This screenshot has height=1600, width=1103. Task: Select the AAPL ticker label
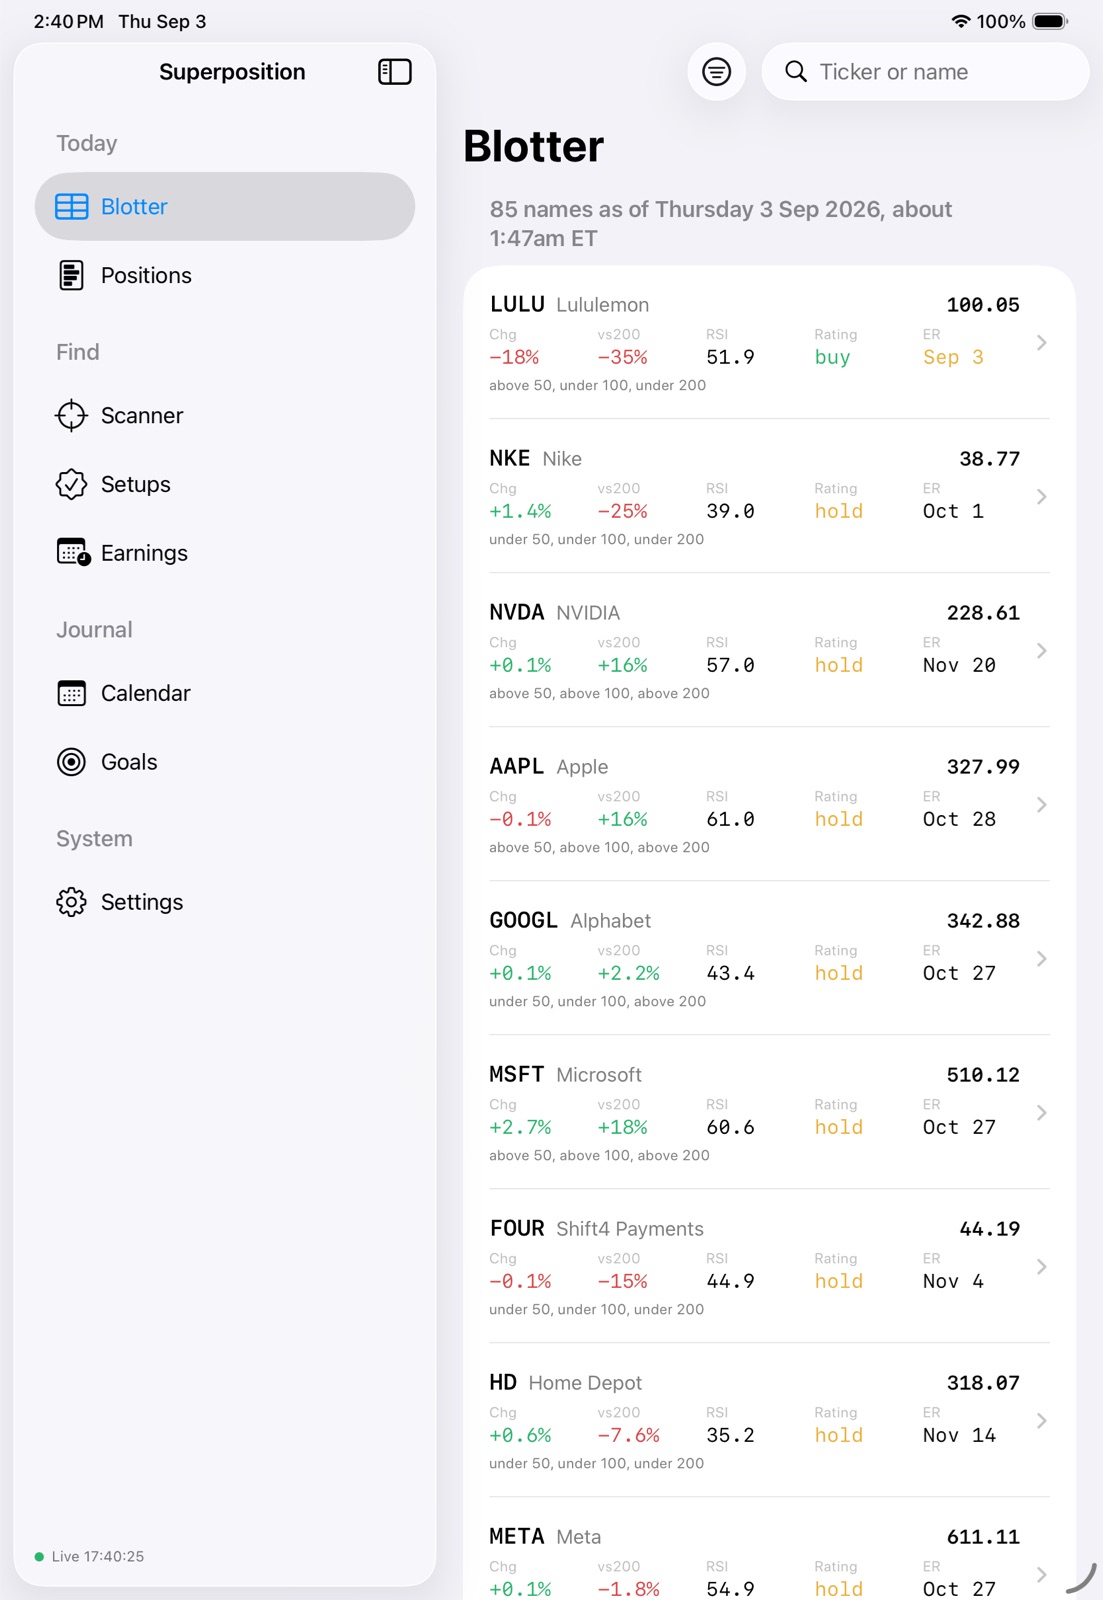coord(517,766)
